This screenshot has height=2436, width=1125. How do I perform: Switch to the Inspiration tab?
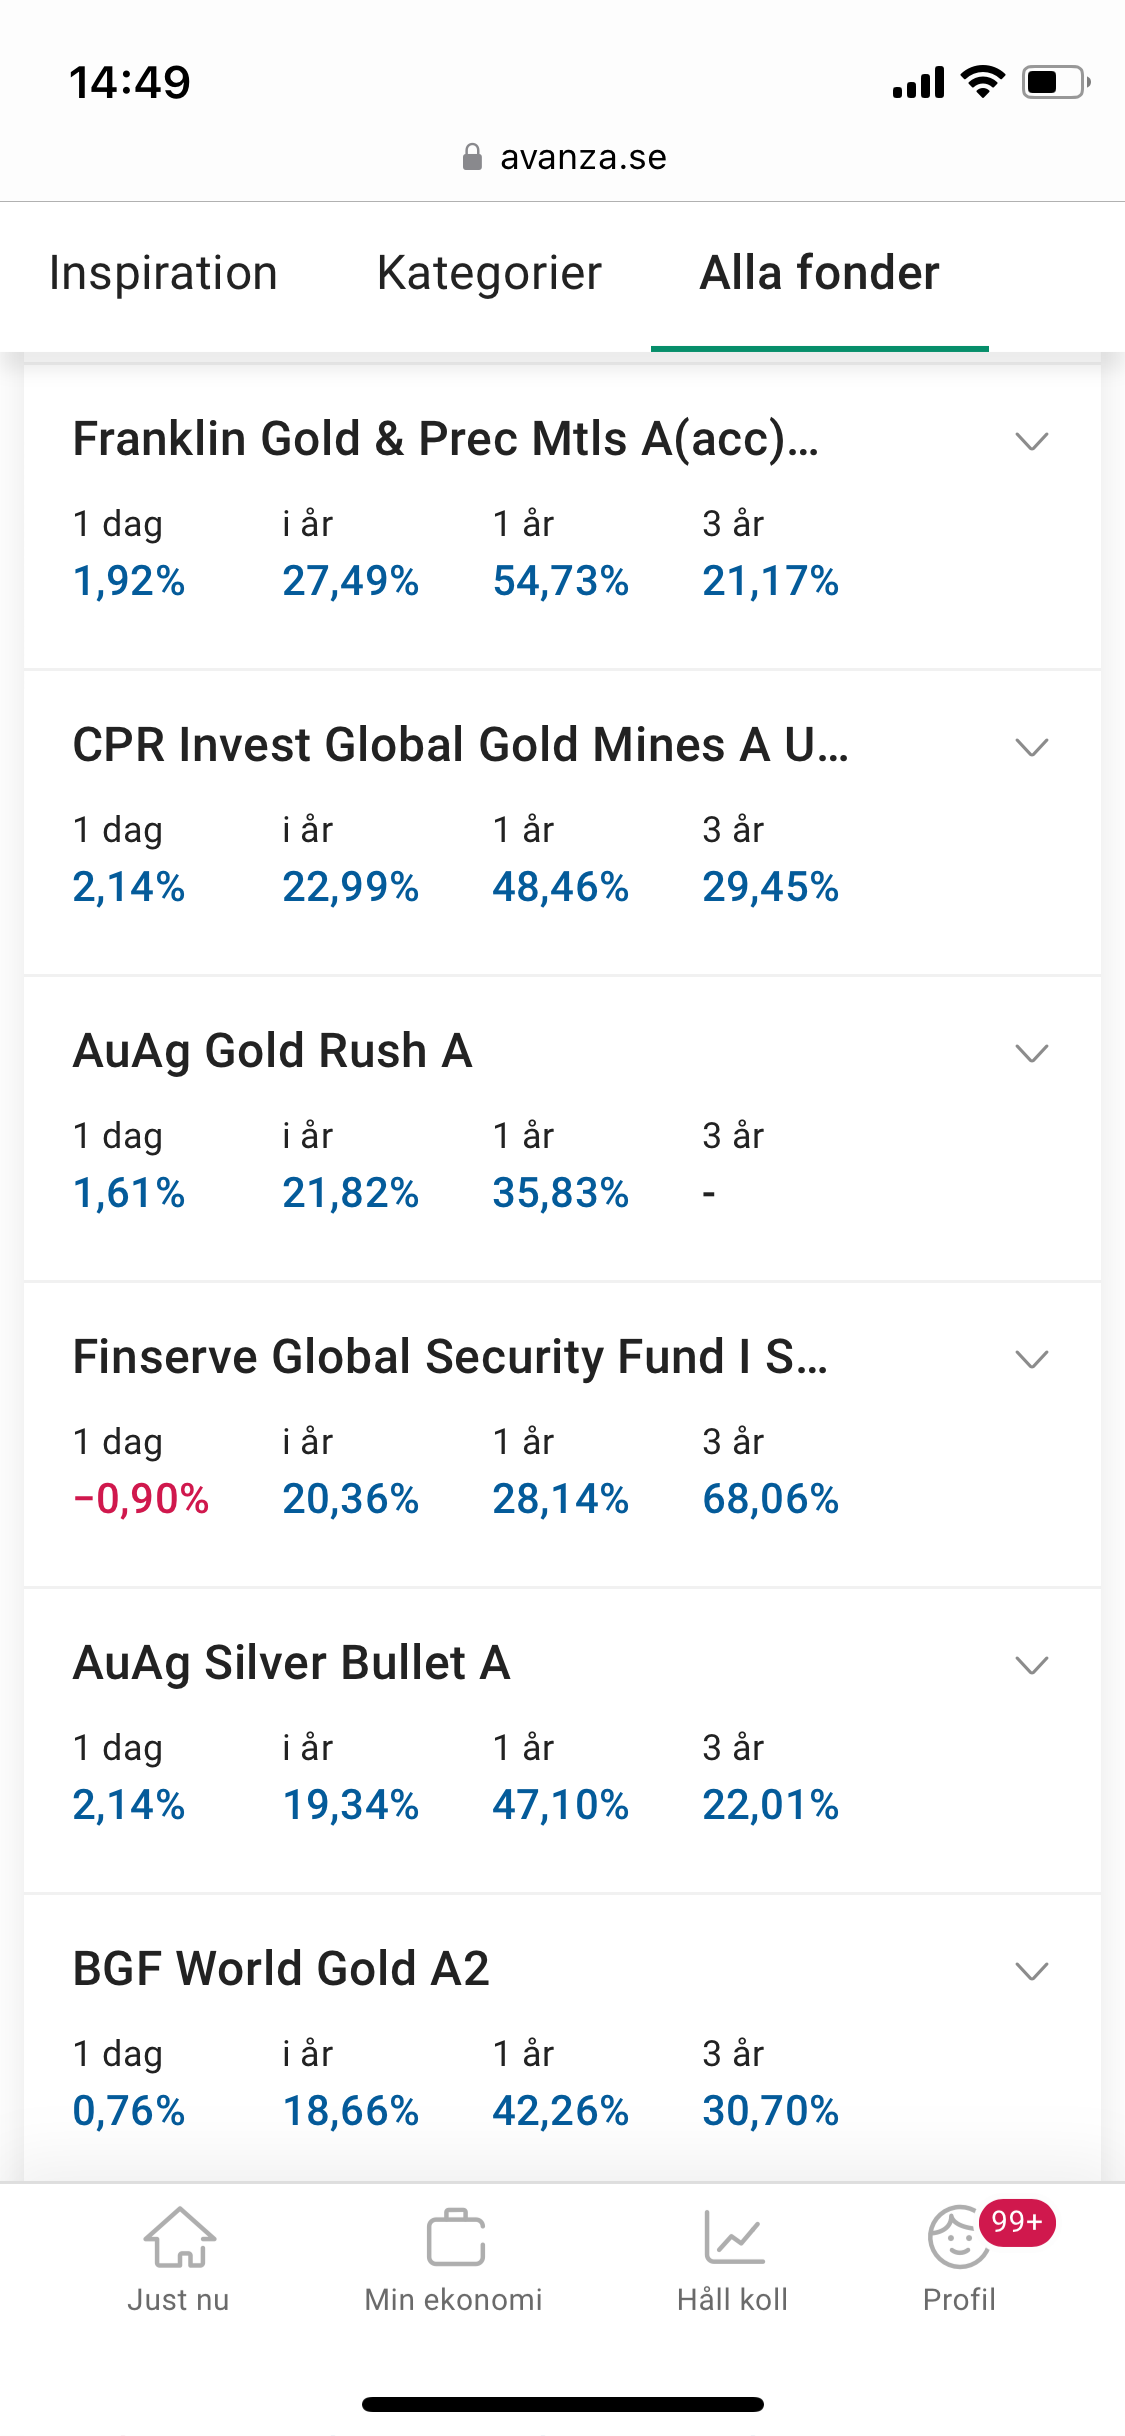pyautogui.click(x=163, y=273)
